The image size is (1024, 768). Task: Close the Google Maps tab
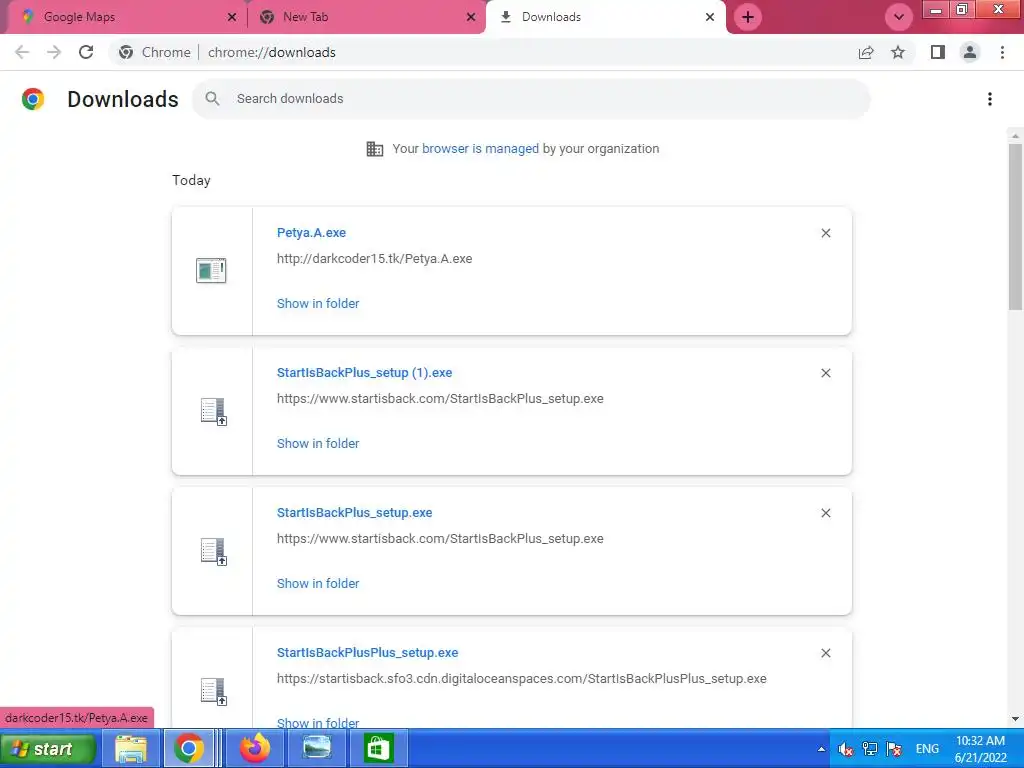[x=232, y=17]
